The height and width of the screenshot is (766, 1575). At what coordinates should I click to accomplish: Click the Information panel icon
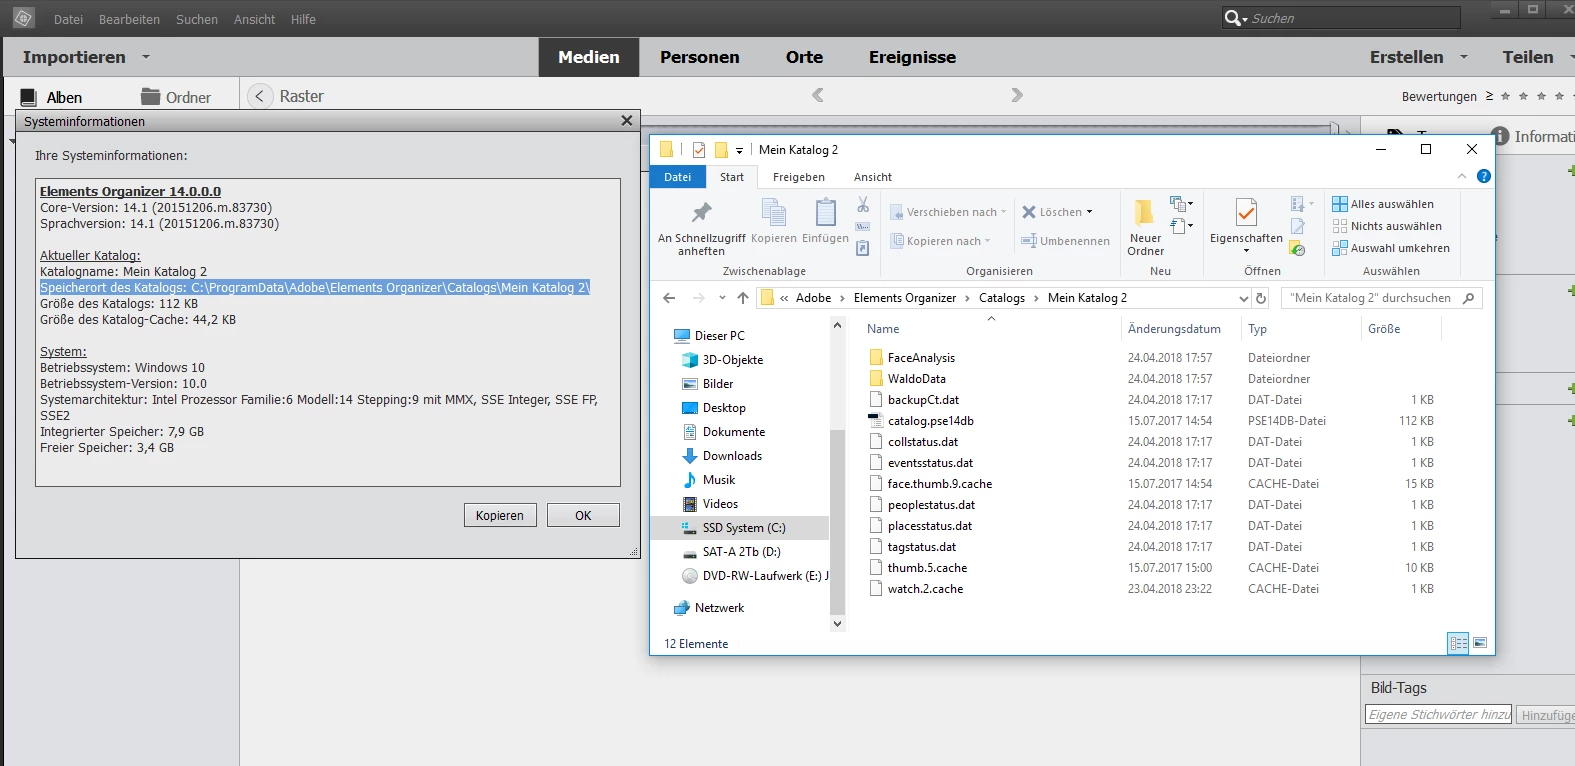[1500, 136]
